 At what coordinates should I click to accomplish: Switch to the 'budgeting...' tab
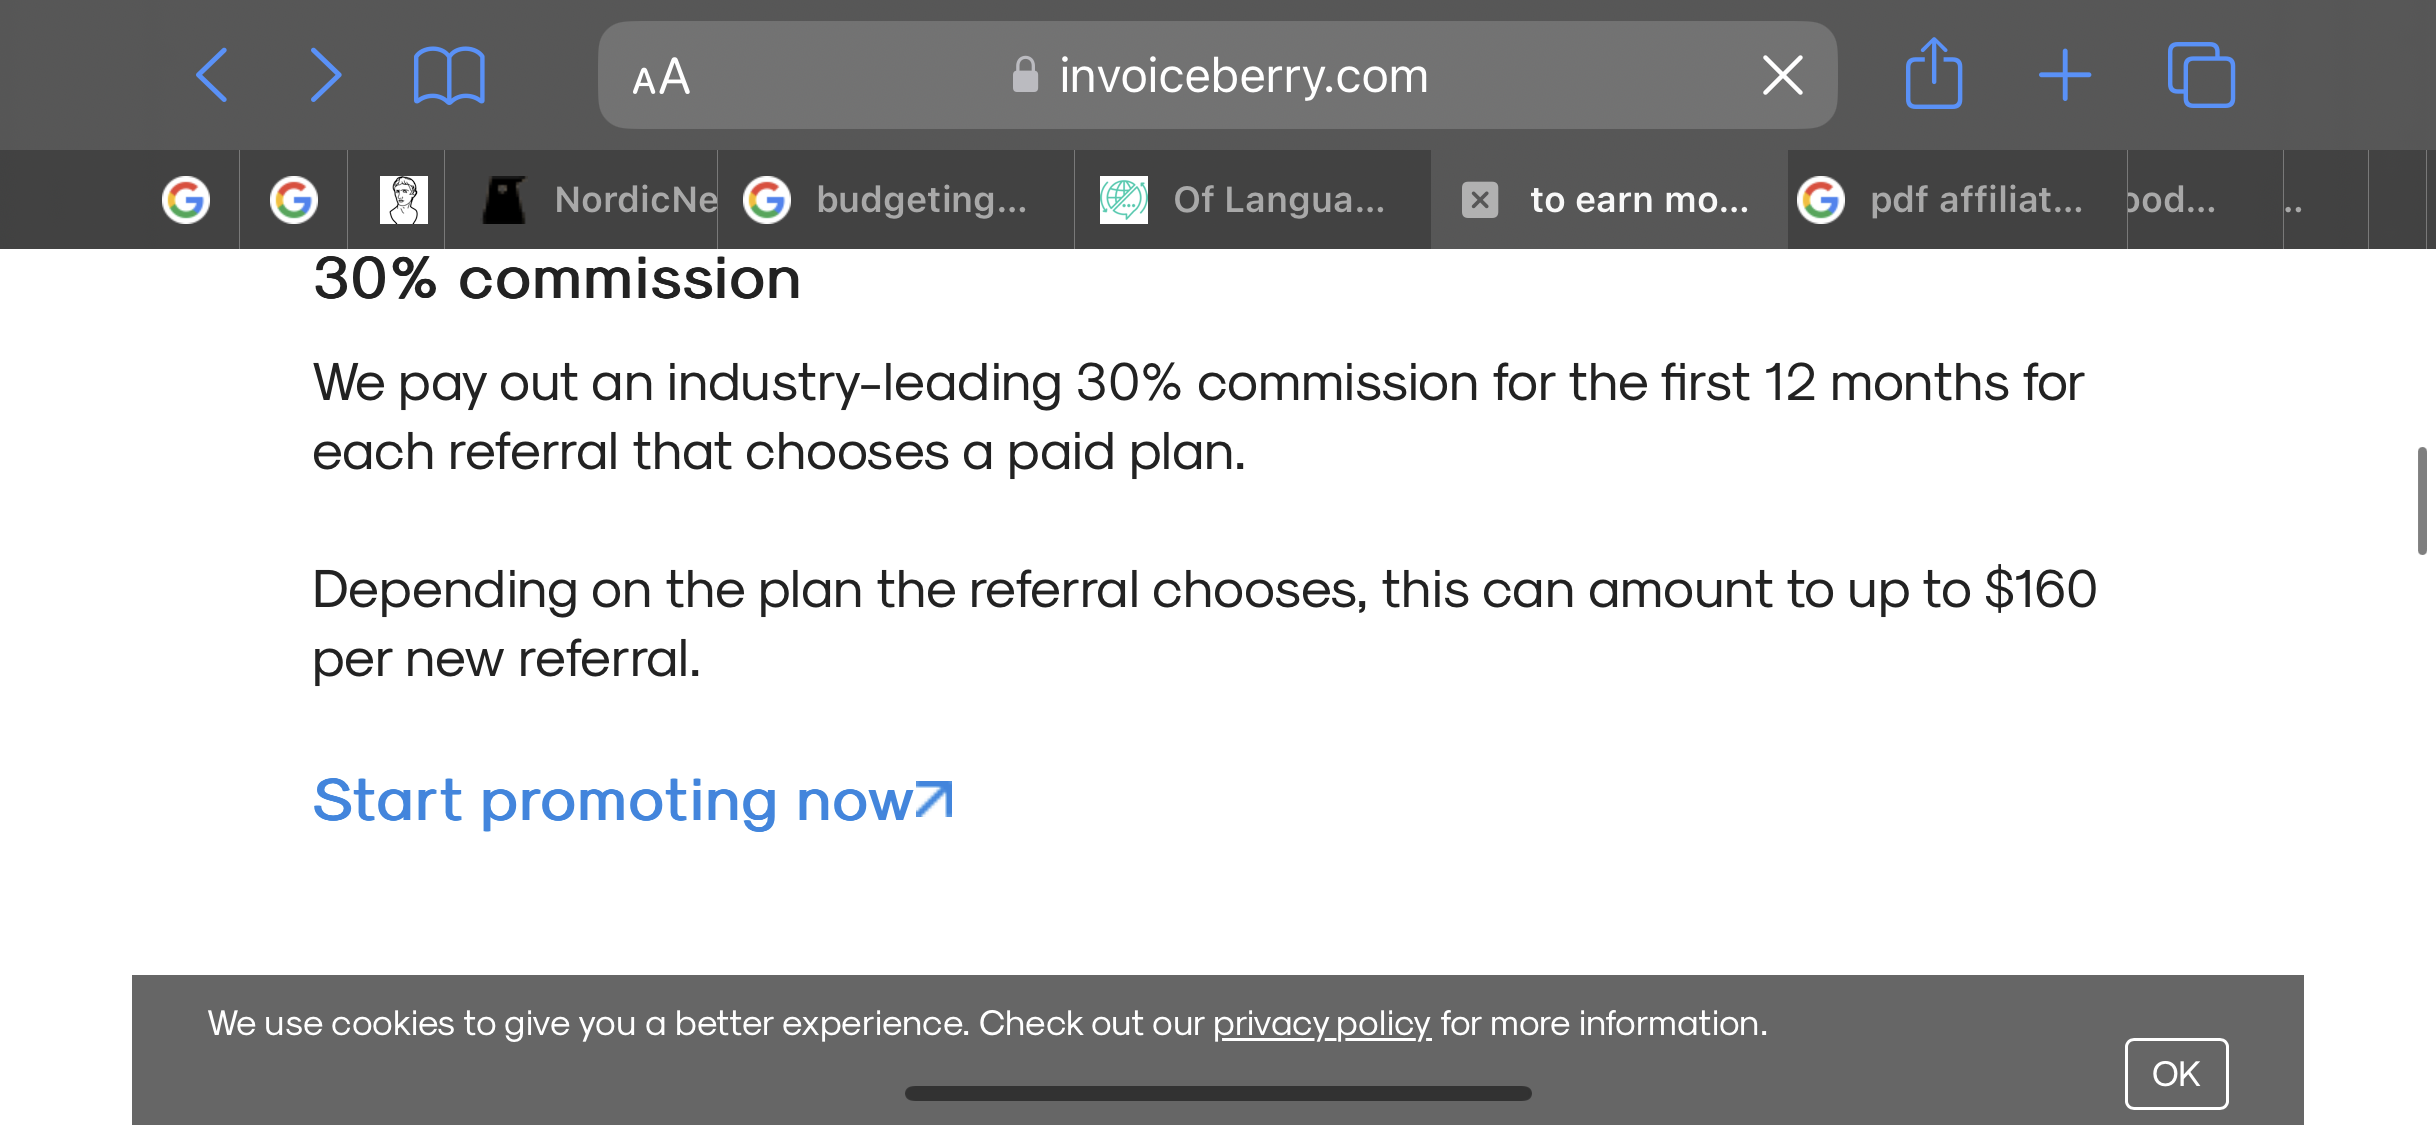pos(896,199)
